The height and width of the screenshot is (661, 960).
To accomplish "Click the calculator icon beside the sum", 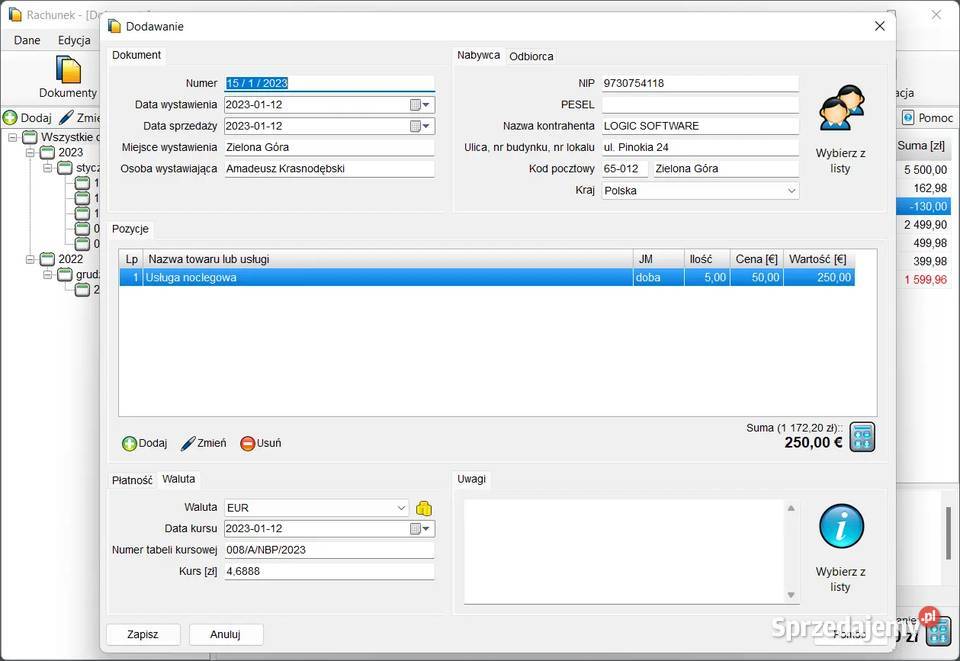I will 862,437.
